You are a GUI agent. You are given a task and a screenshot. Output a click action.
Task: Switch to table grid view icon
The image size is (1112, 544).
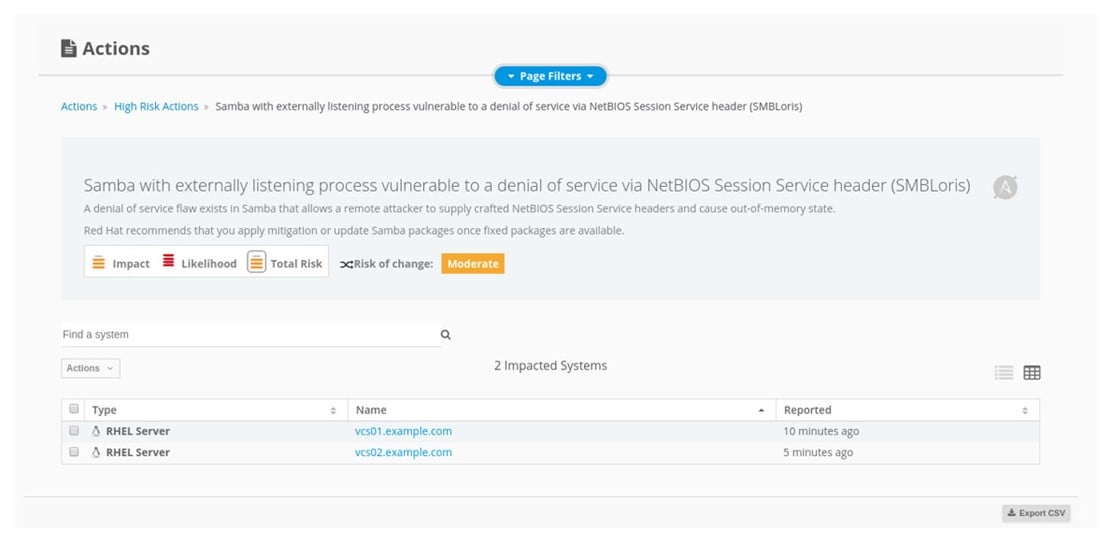tap(1032, 373)
